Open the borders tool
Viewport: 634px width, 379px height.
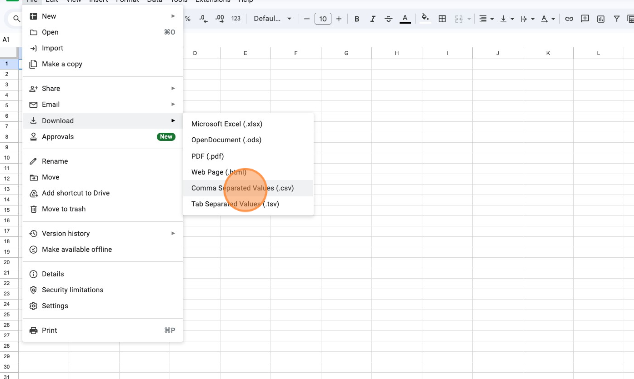click(x=442, y=19)
